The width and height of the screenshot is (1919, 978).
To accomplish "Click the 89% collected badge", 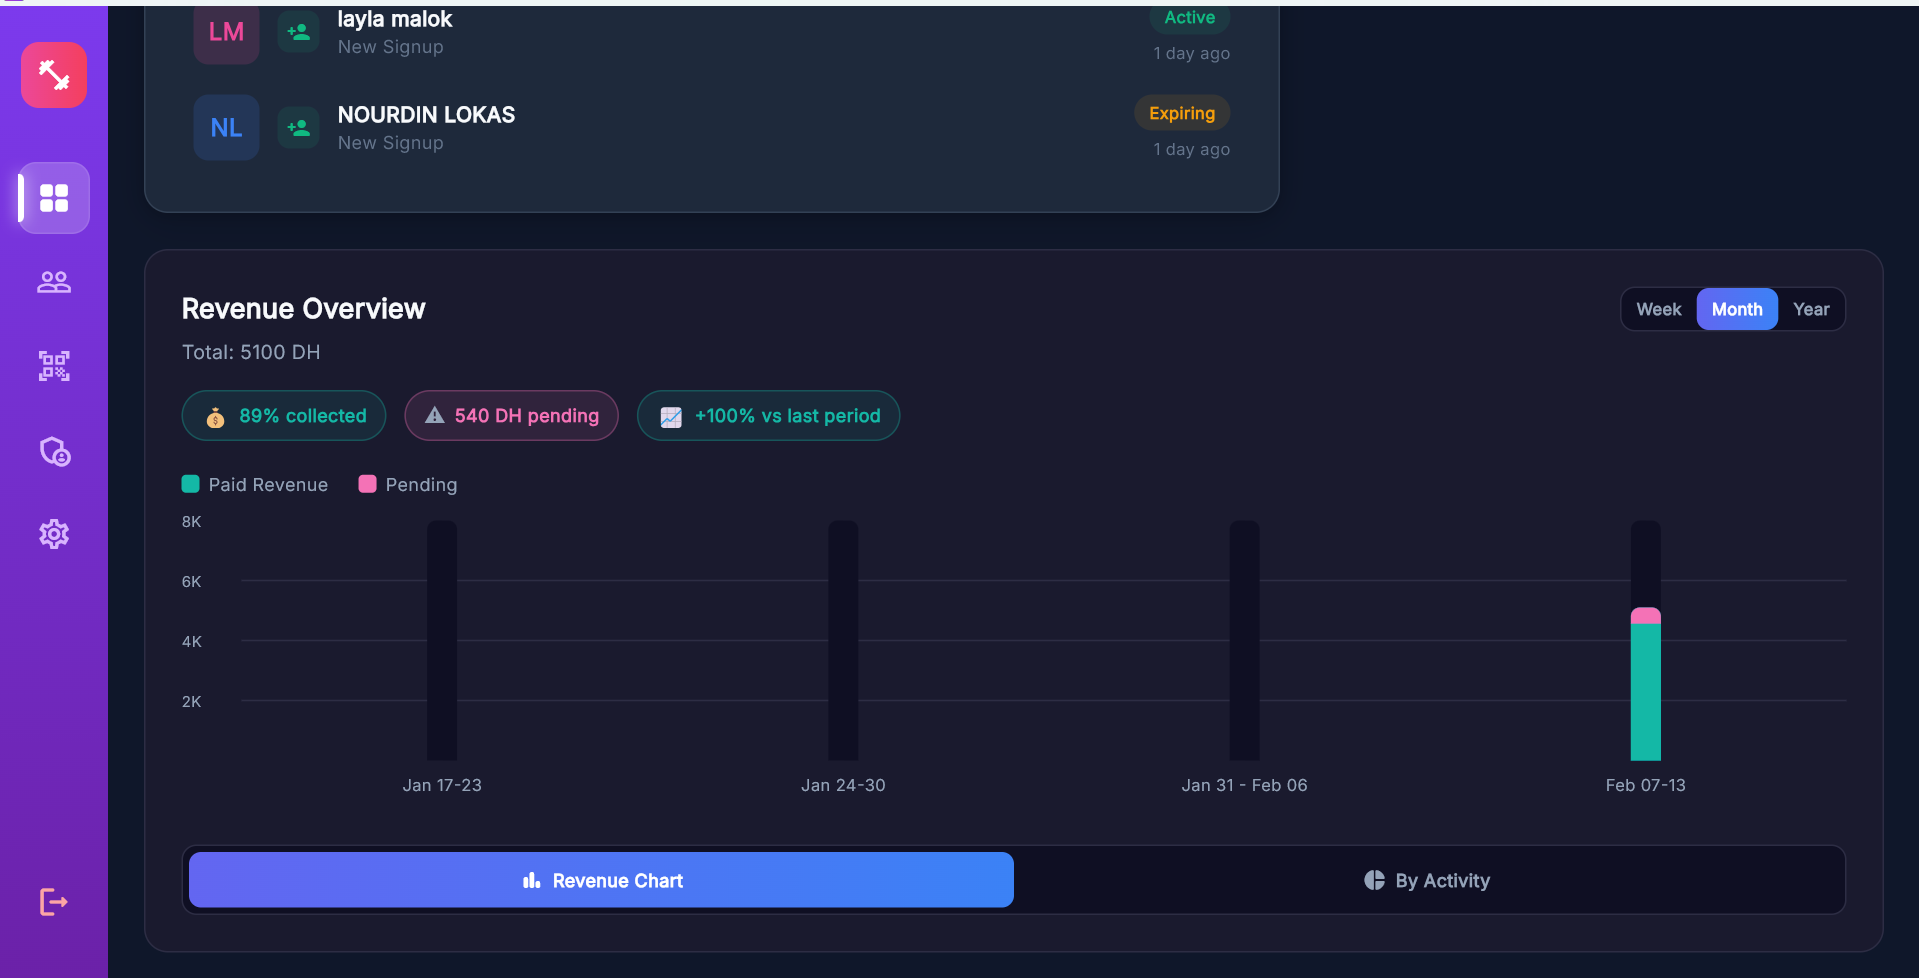I will click(284, 416).
